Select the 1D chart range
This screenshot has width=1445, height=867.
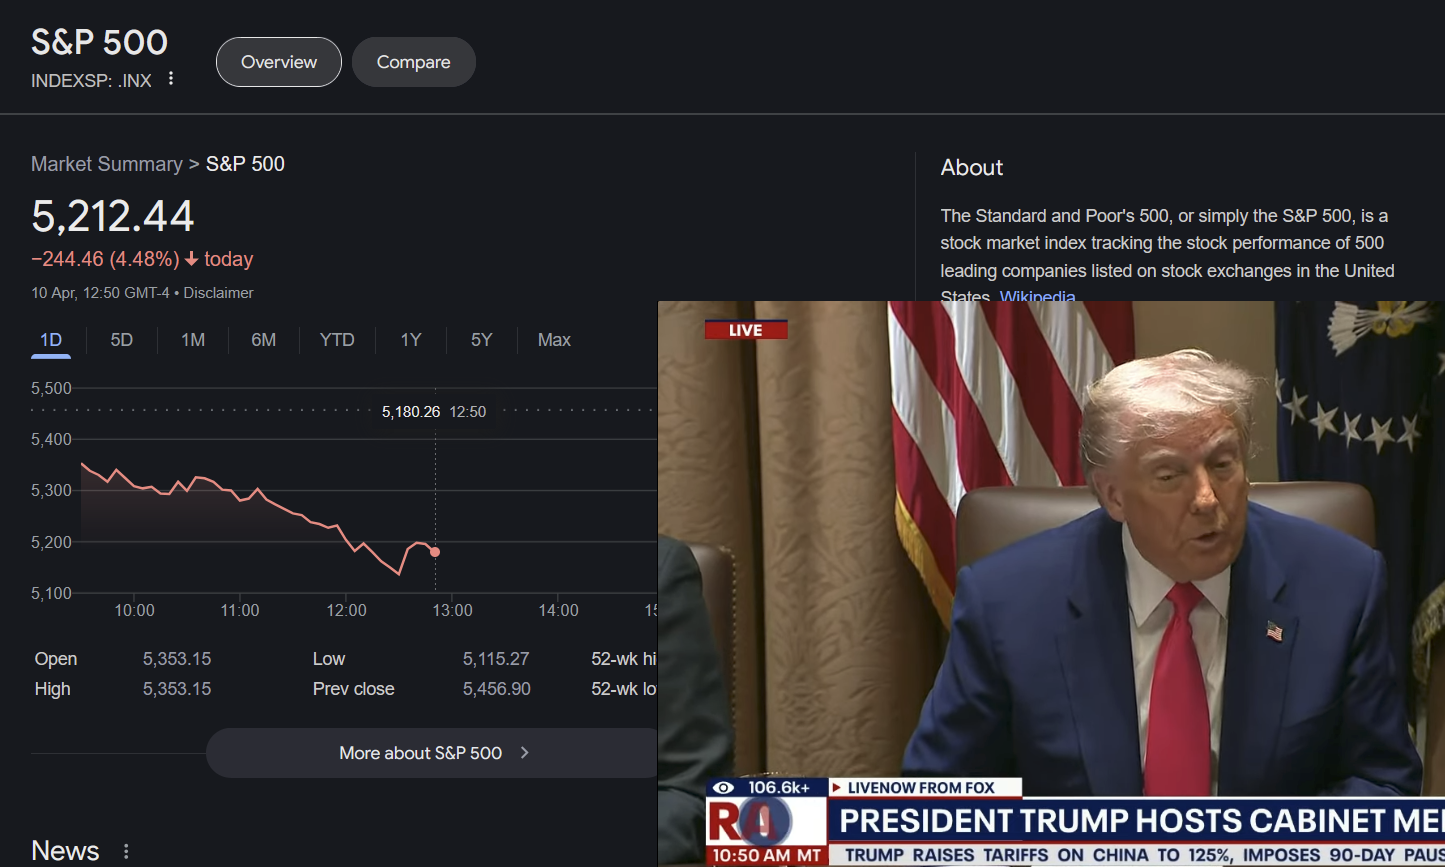coord(51,340)
